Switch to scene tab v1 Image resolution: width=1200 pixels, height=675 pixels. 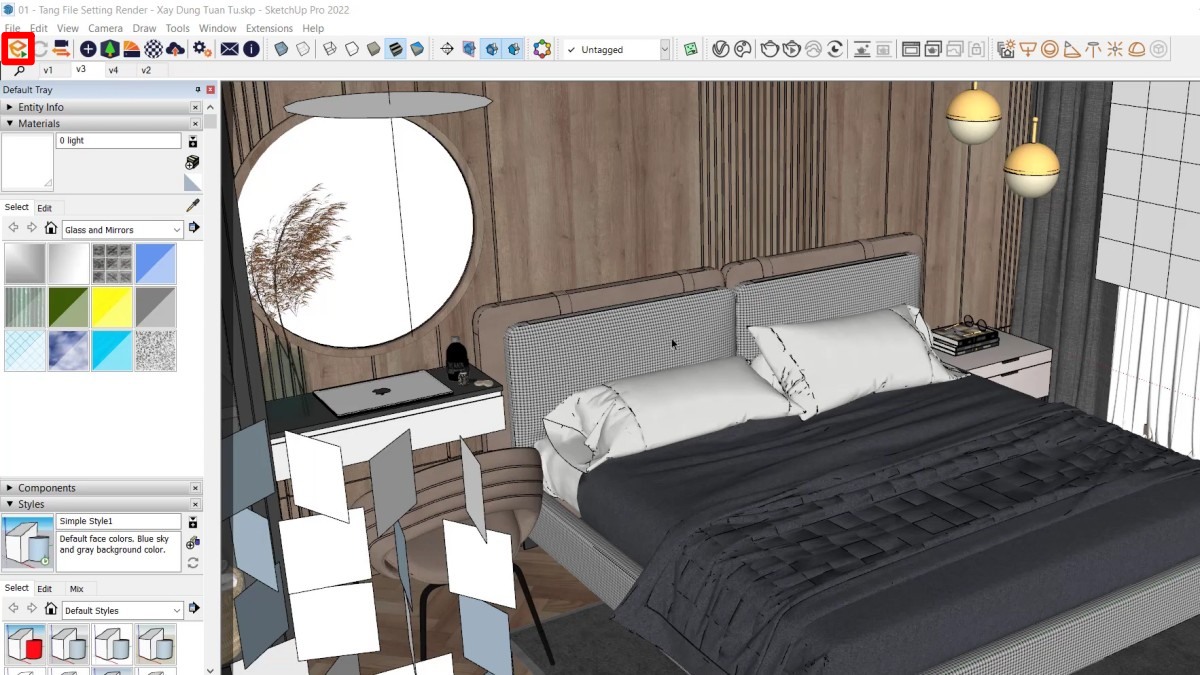coord(48,71)
